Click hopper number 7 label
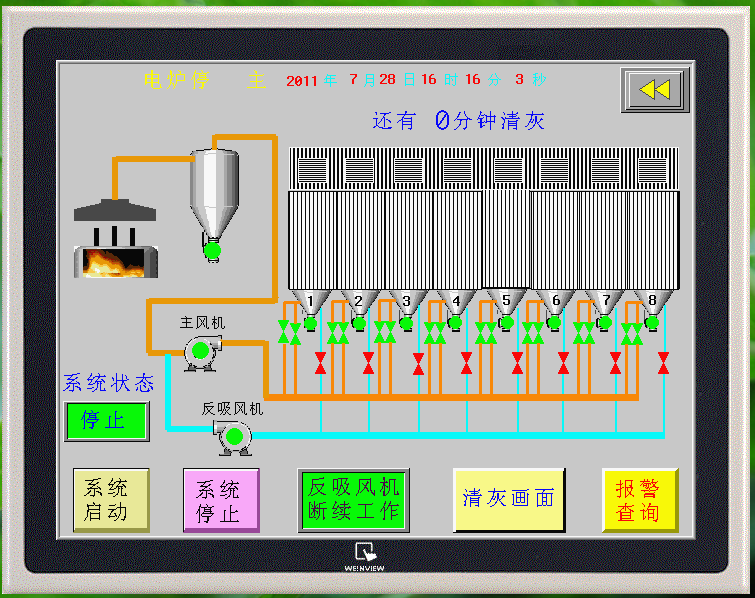The height and width of the screenshot is (598, 755). click(x=606, y=300)
